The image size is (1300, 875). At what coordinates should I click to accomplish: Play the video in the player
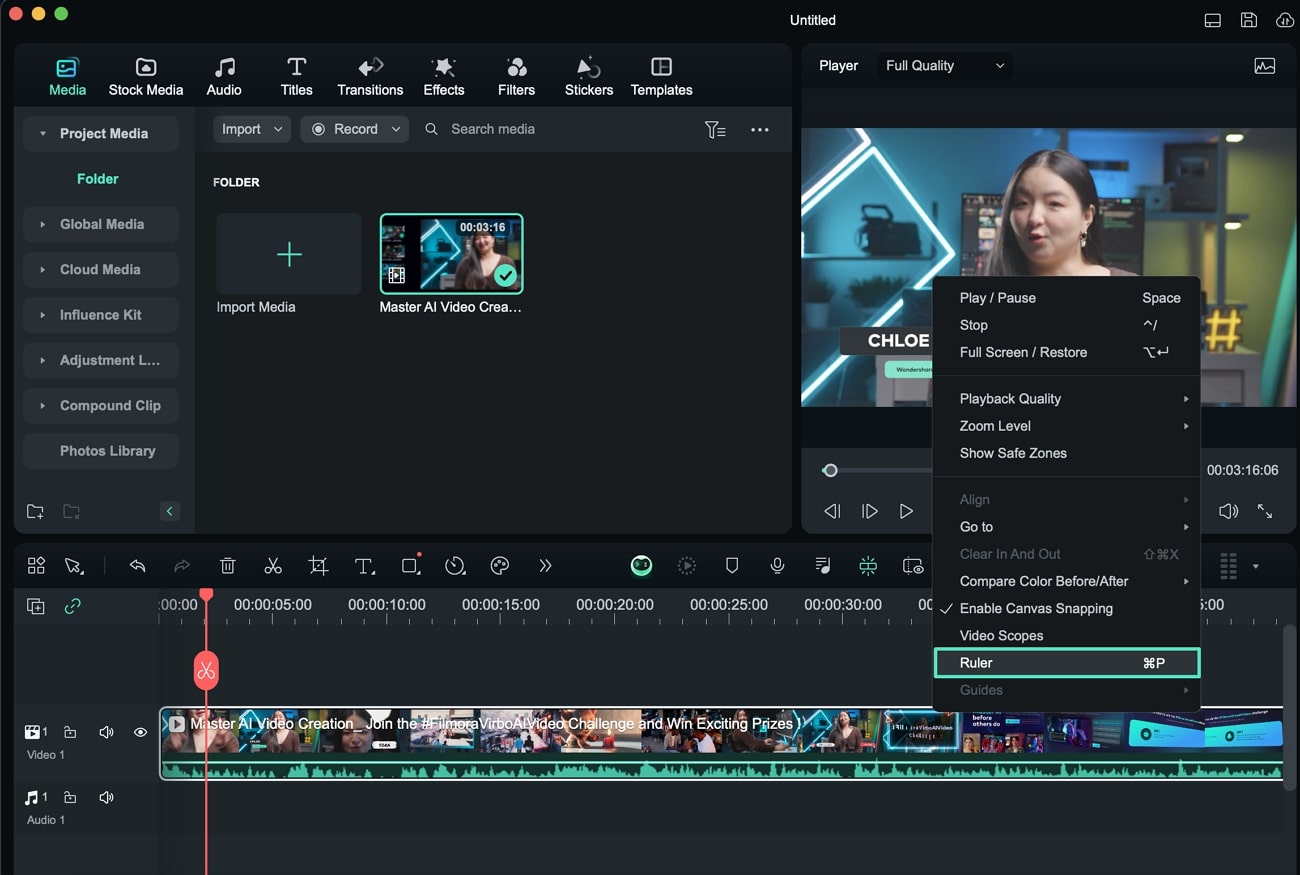coord(906,511)
